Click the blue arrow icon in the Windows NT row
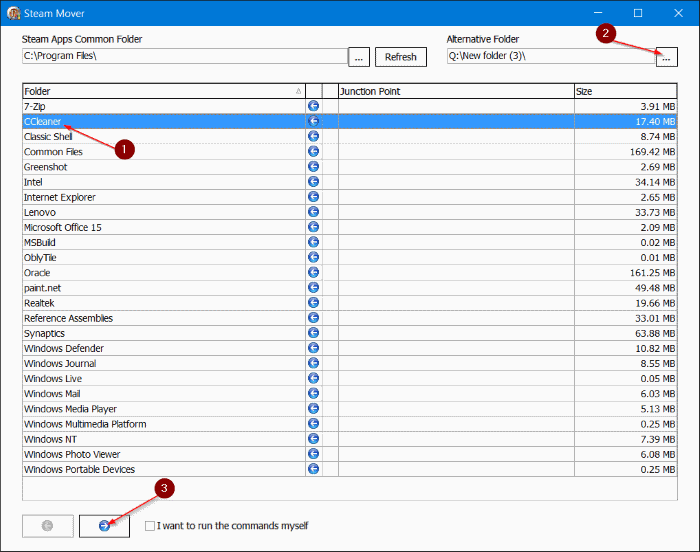 314,439
